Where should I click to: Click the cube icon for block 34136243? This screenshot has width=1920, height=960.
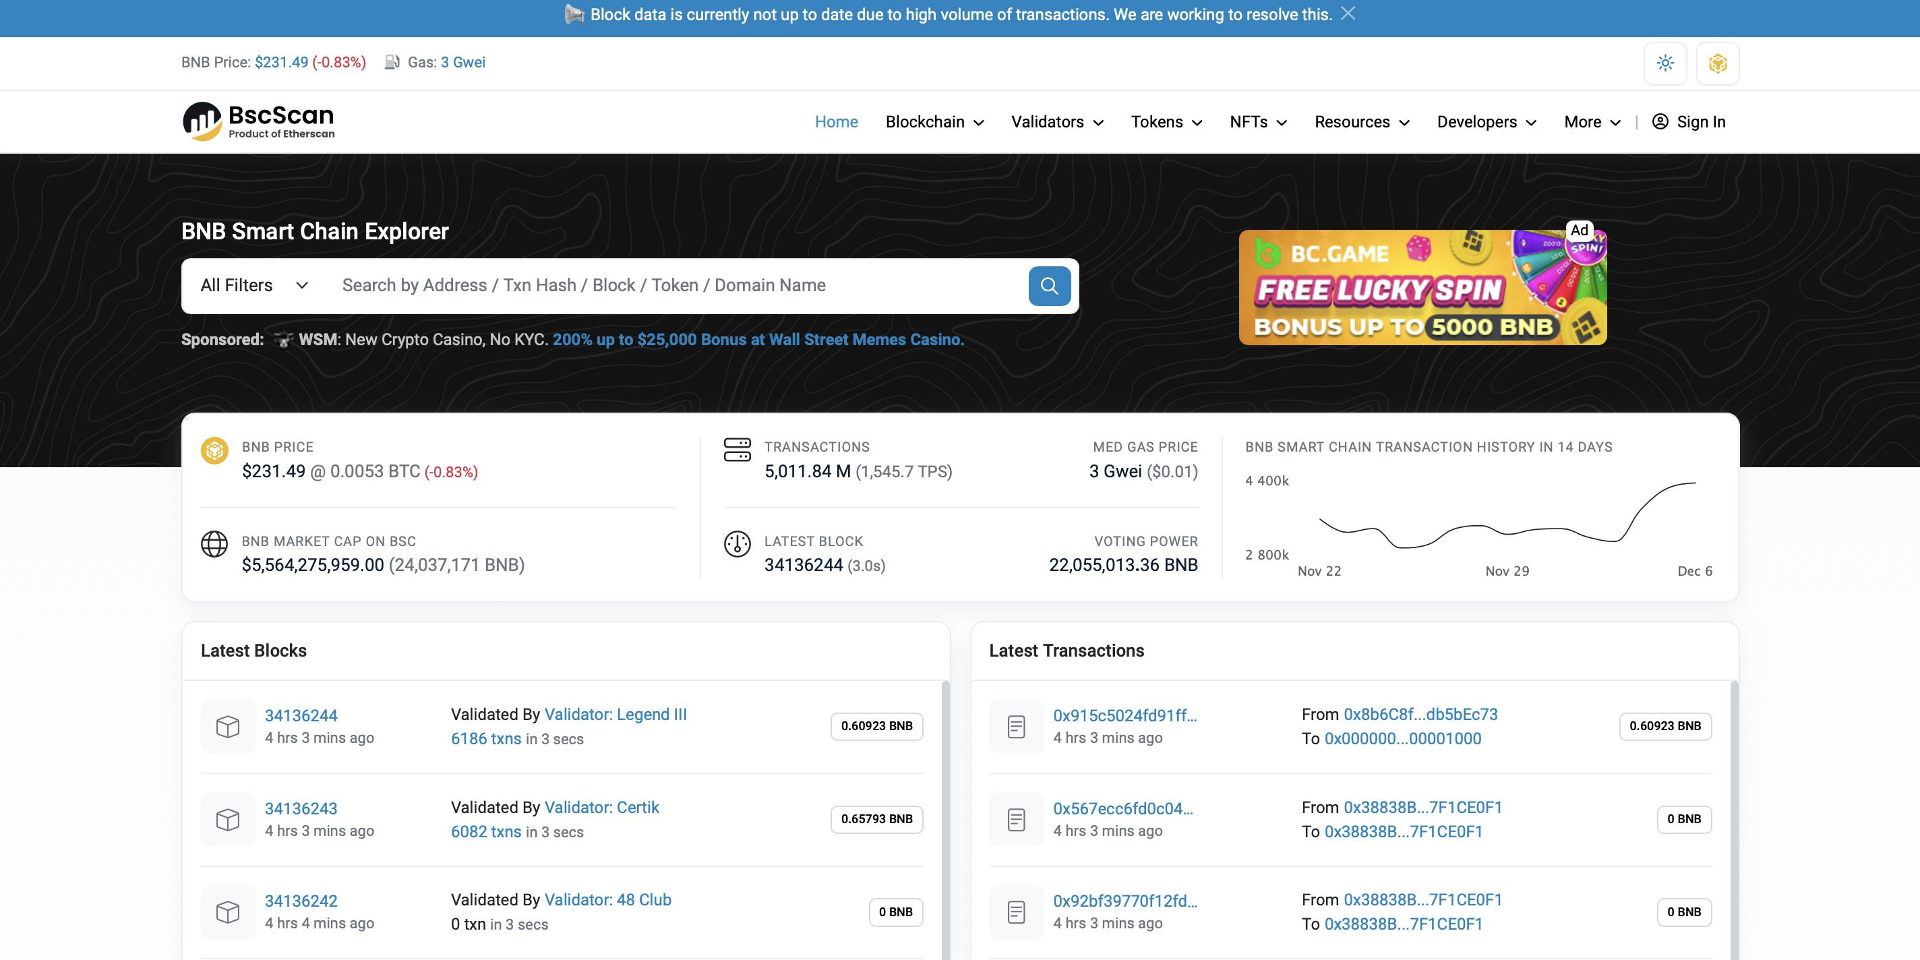click(x=228, y=820)
